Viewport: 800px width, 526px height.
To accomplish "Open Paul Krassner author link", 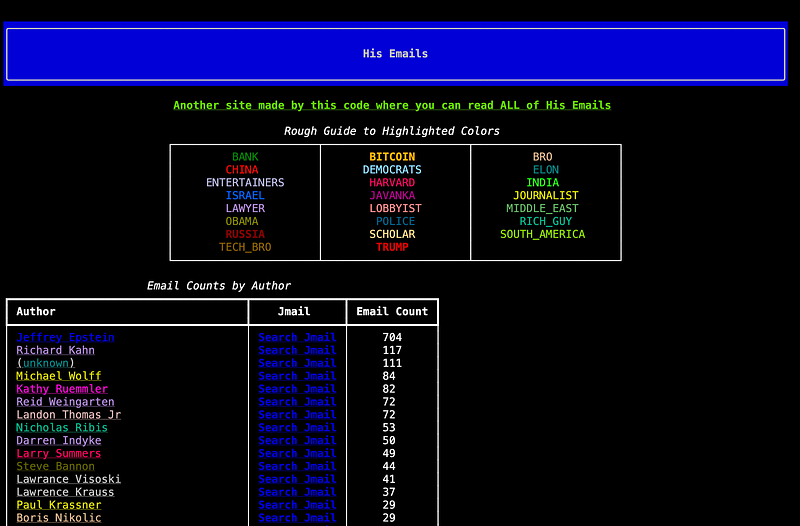I will [59, 505].
